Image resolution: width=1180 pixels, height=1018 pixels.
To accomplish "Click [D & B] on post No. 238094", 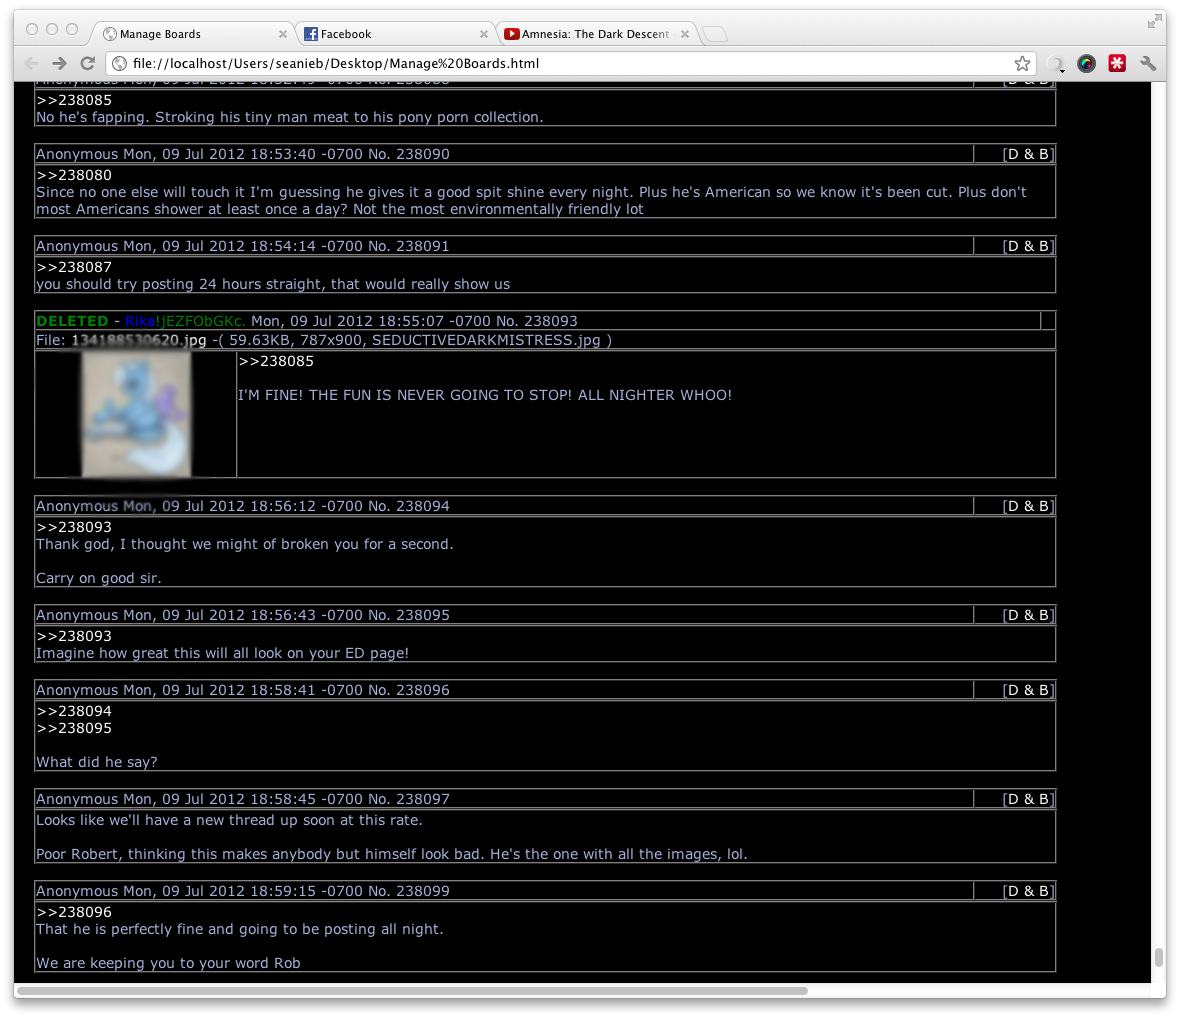I will click(x=1028, y=506).
